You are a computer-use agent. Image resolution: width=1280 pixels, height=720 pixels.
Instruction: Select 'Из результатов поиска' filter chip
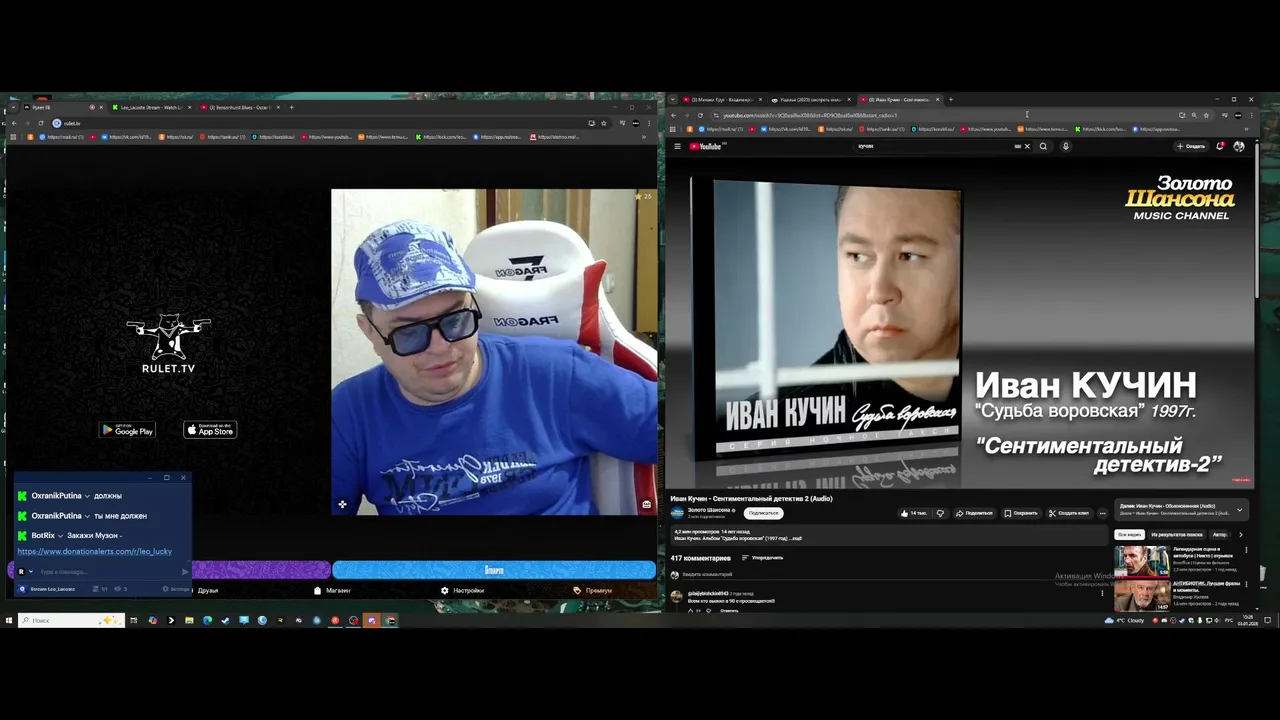coord(1176,535)
